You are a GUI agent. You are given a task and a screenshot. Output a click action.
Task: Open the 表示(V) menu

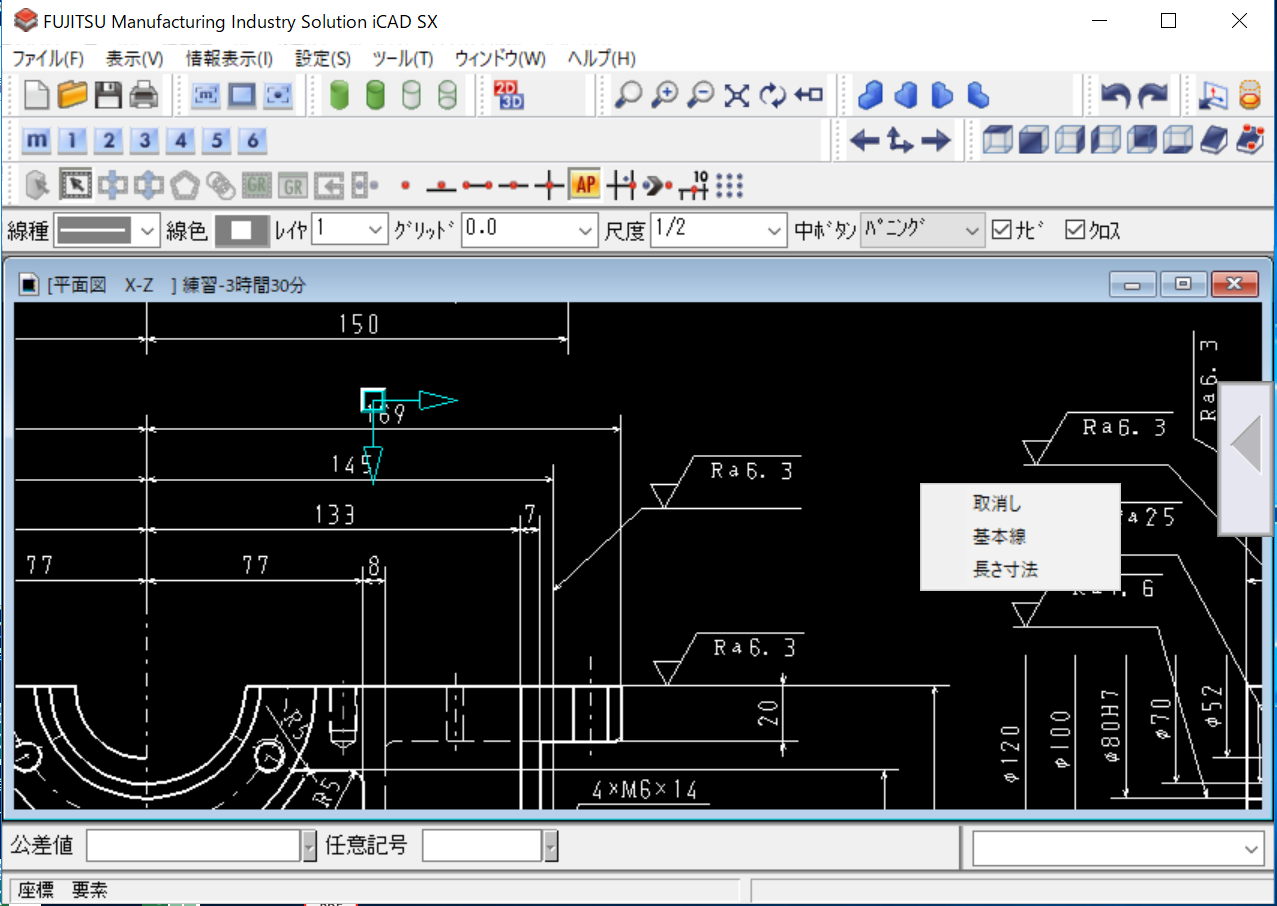pyautogui.click(x=135, y=58)
